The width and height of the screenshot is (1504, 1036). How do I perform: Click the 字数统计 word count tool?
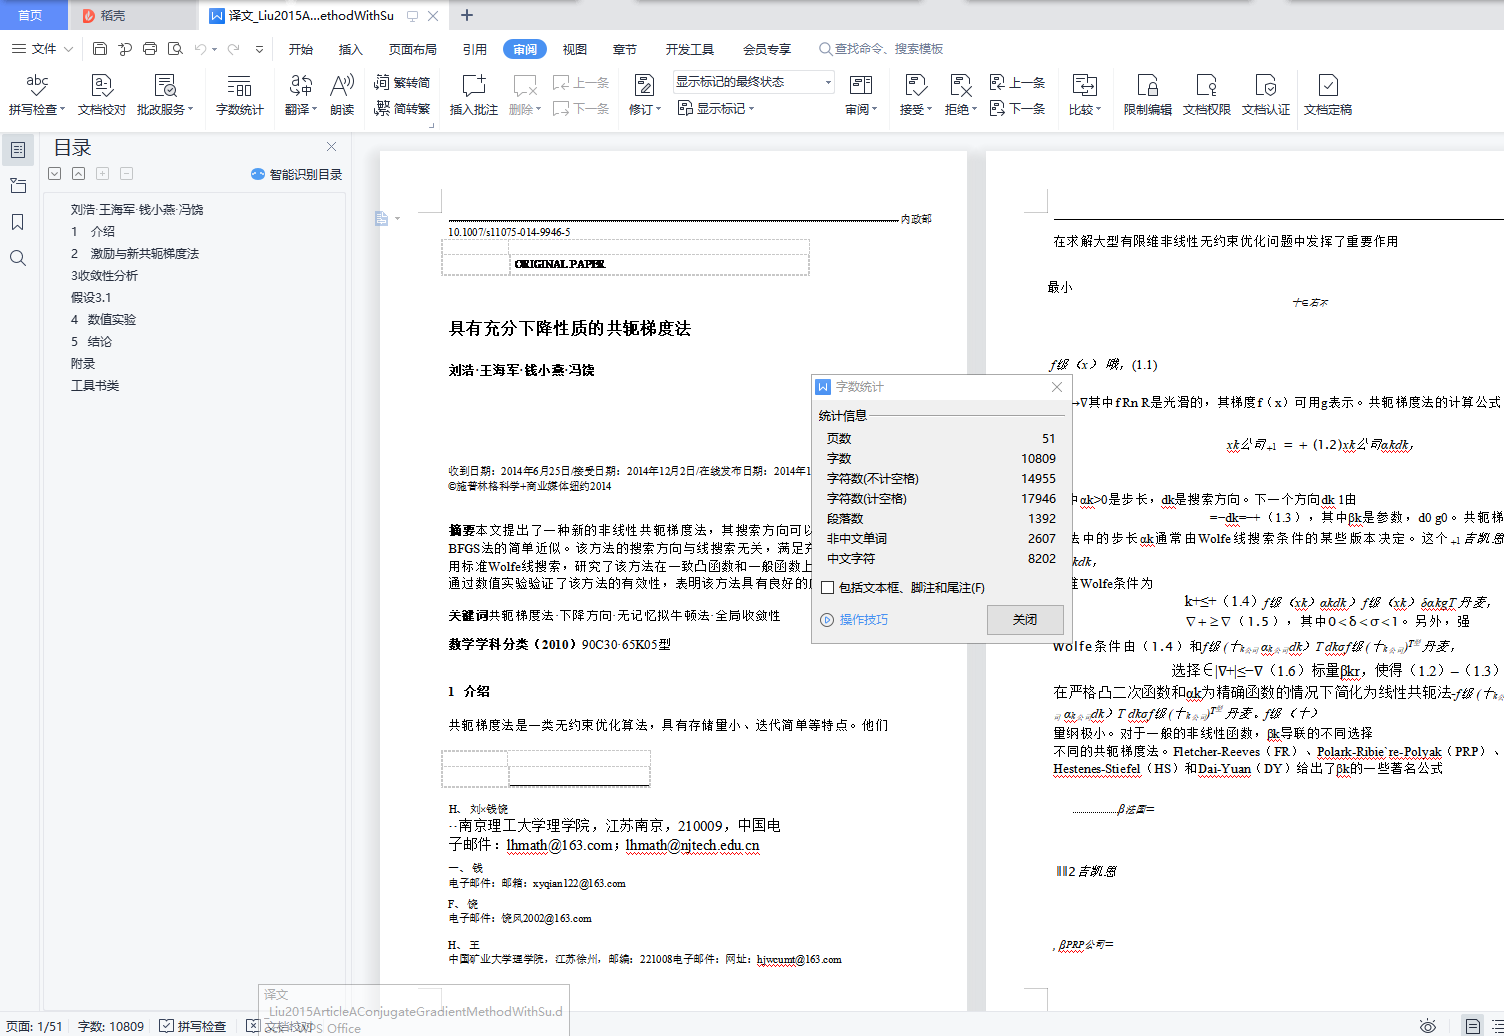point(239,95)
